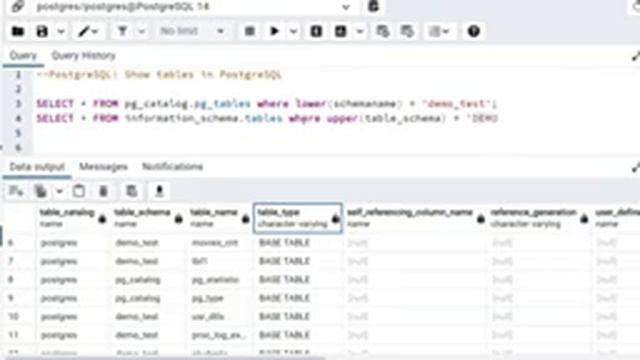Click pg_catalog schema cell in row 8
640x360 pixels.
(x=148, y=280)
